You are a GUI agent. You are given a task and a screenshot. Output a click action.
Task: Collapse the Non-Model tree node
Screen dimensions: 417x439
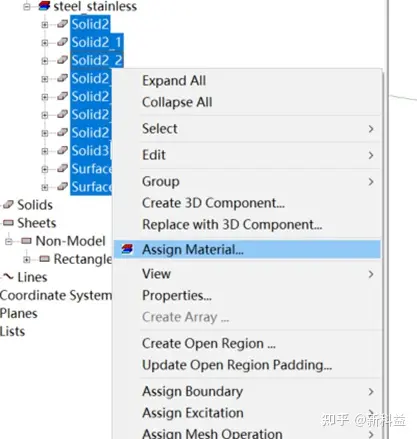pyautogui.click(x=9, y=241)
